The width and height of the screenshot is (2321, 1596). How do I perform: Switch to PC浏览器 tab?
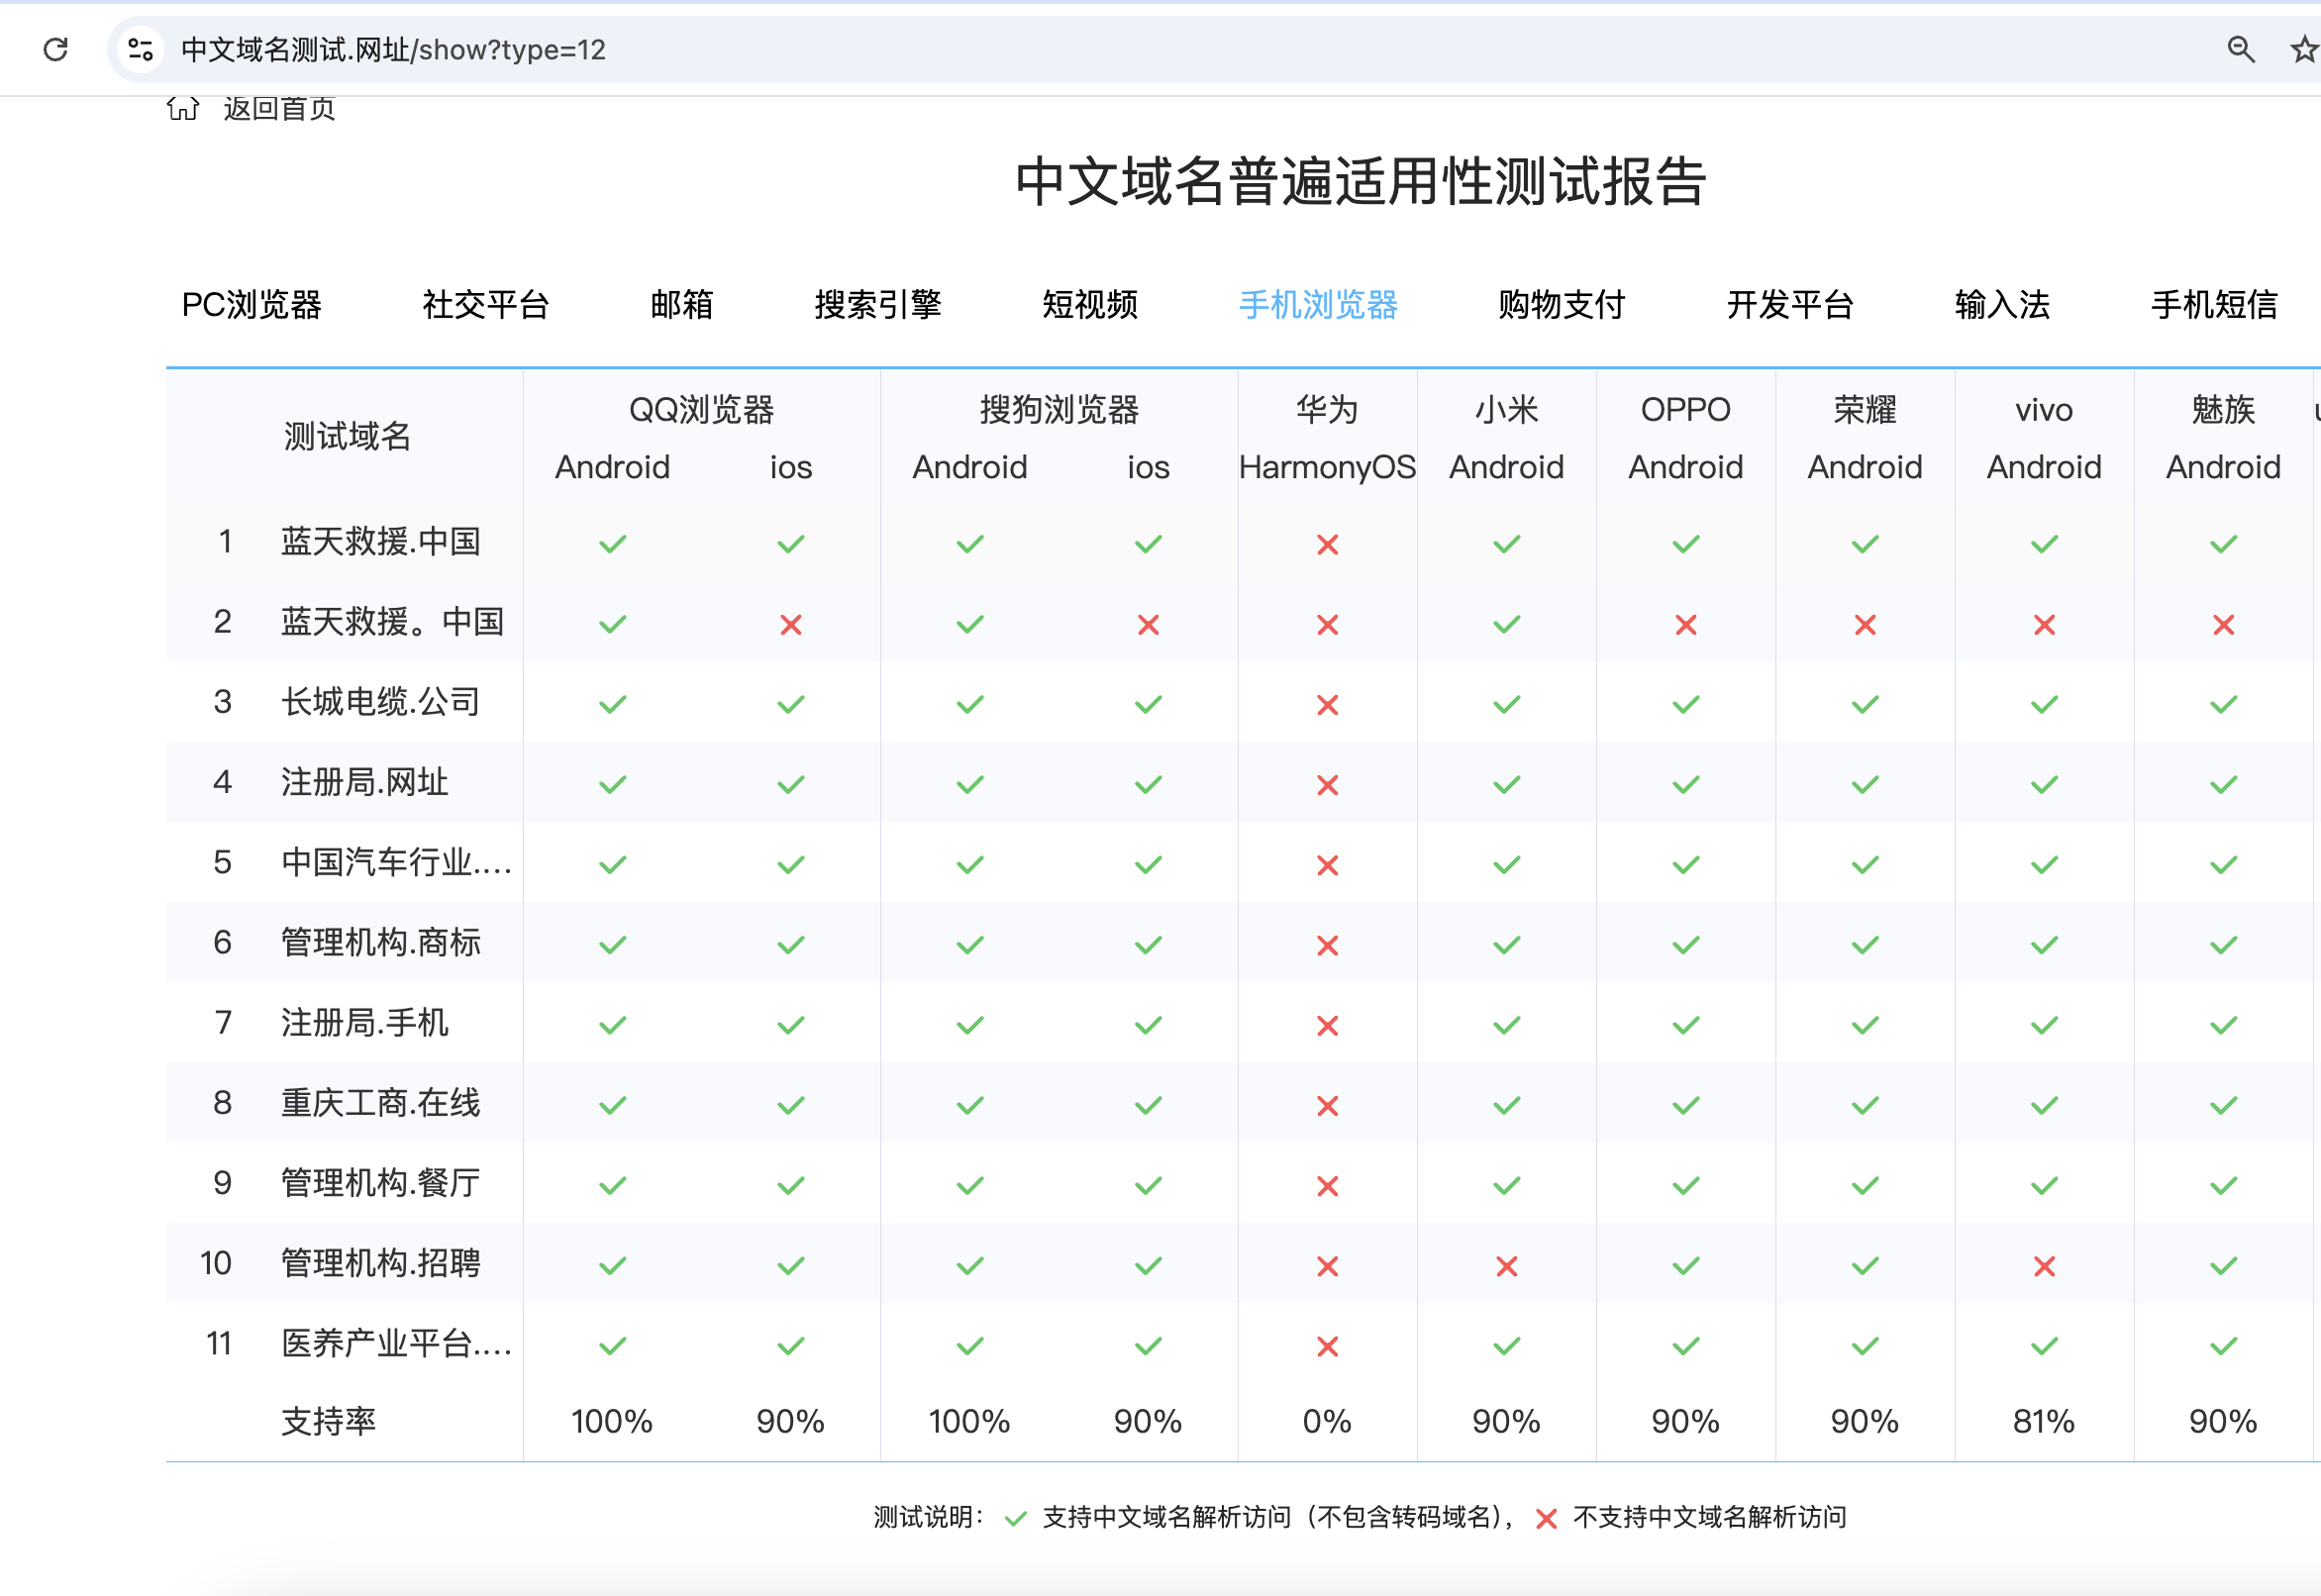pyautogui.click(x=251, y=304)
